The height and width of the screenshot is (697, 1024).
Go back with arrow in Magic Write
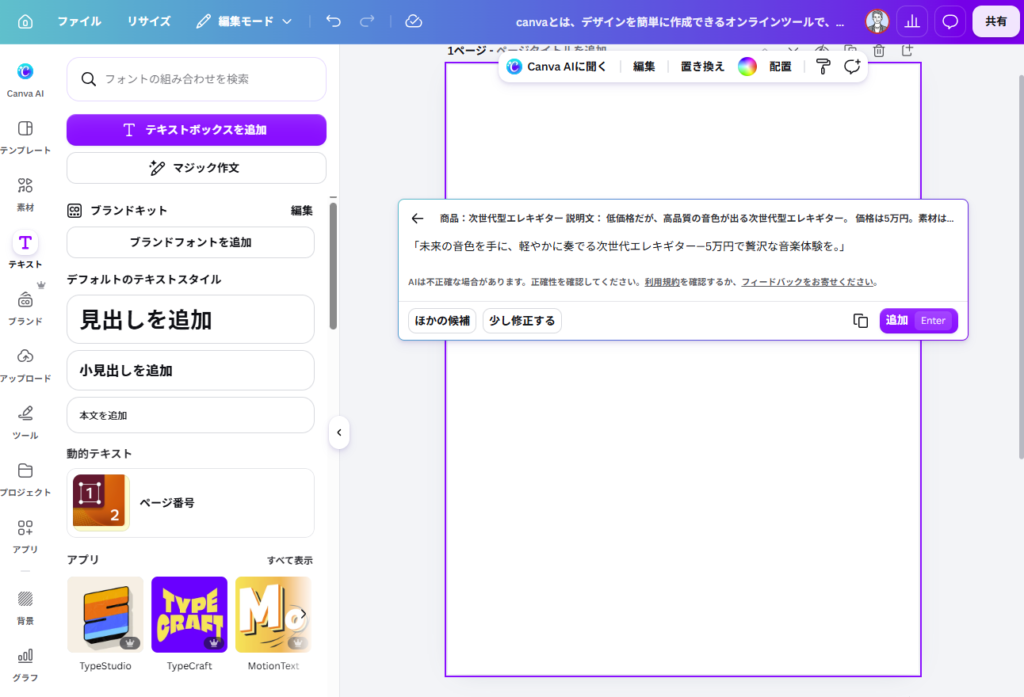tap(417, 219)
